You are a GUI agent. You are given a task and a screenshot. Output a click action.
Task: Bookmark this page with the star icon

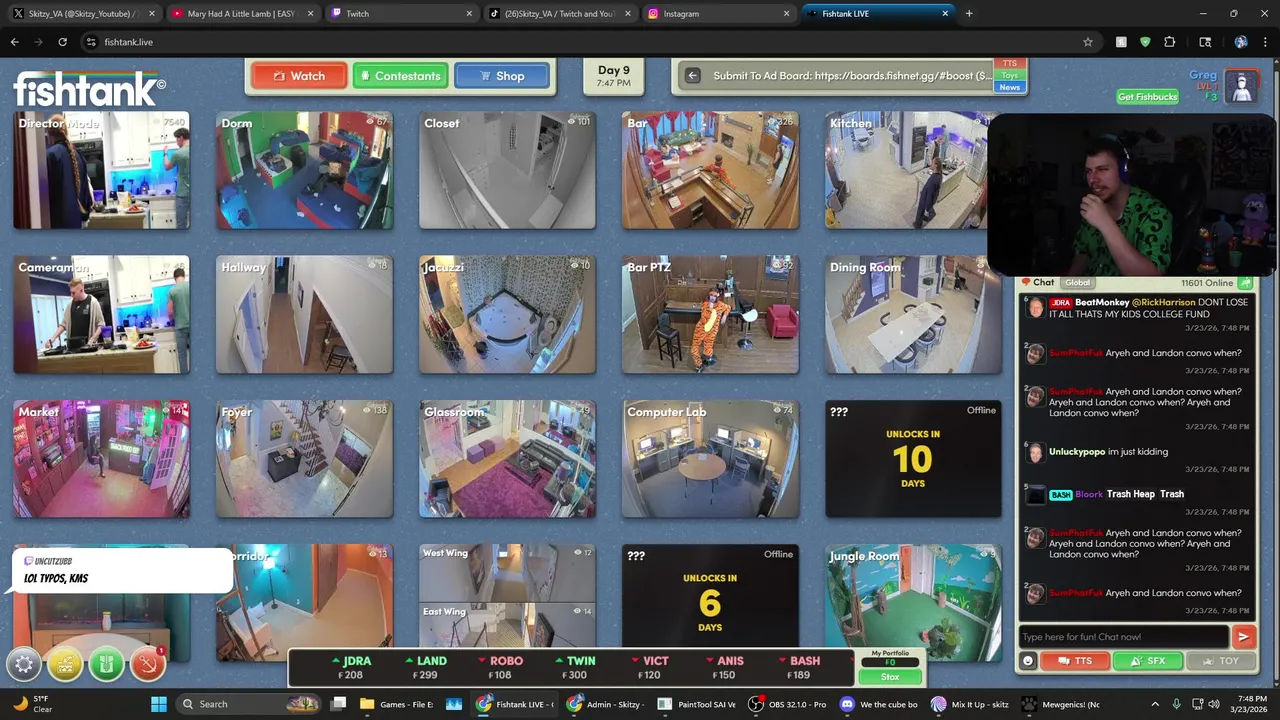click(1088, 42)
